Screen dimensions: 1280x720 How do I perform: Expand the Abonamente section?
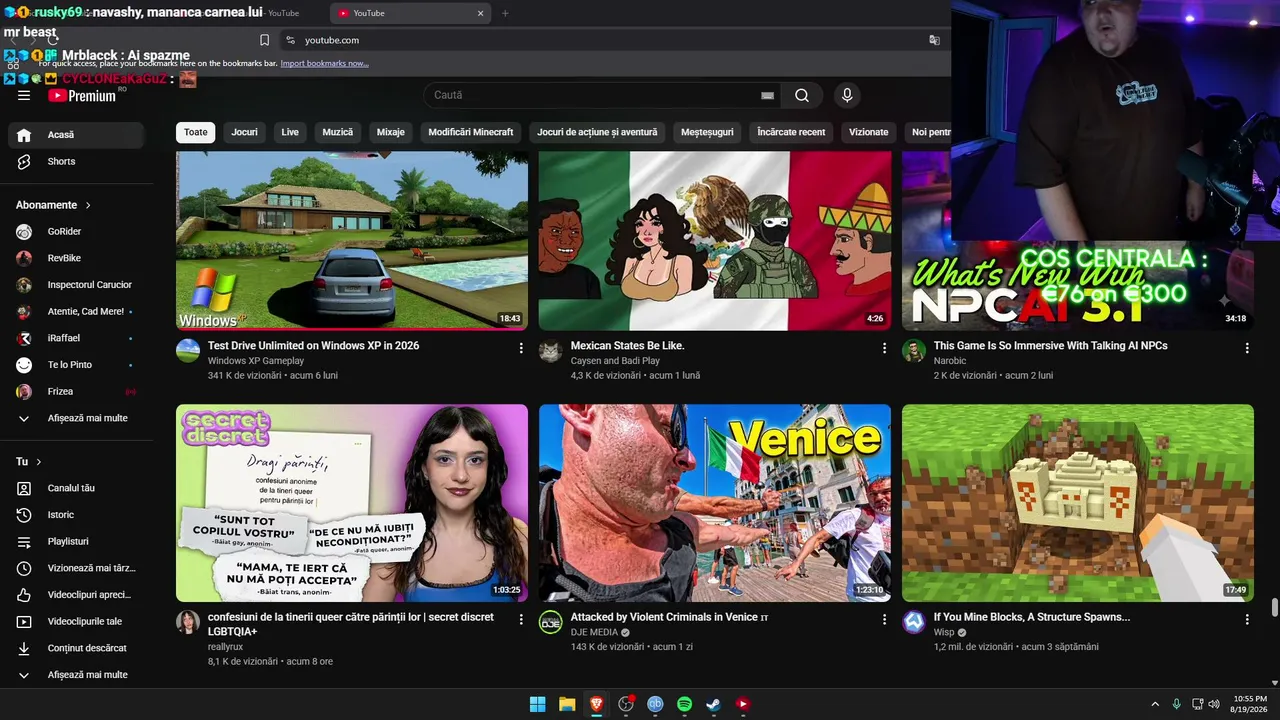(54, 205)
